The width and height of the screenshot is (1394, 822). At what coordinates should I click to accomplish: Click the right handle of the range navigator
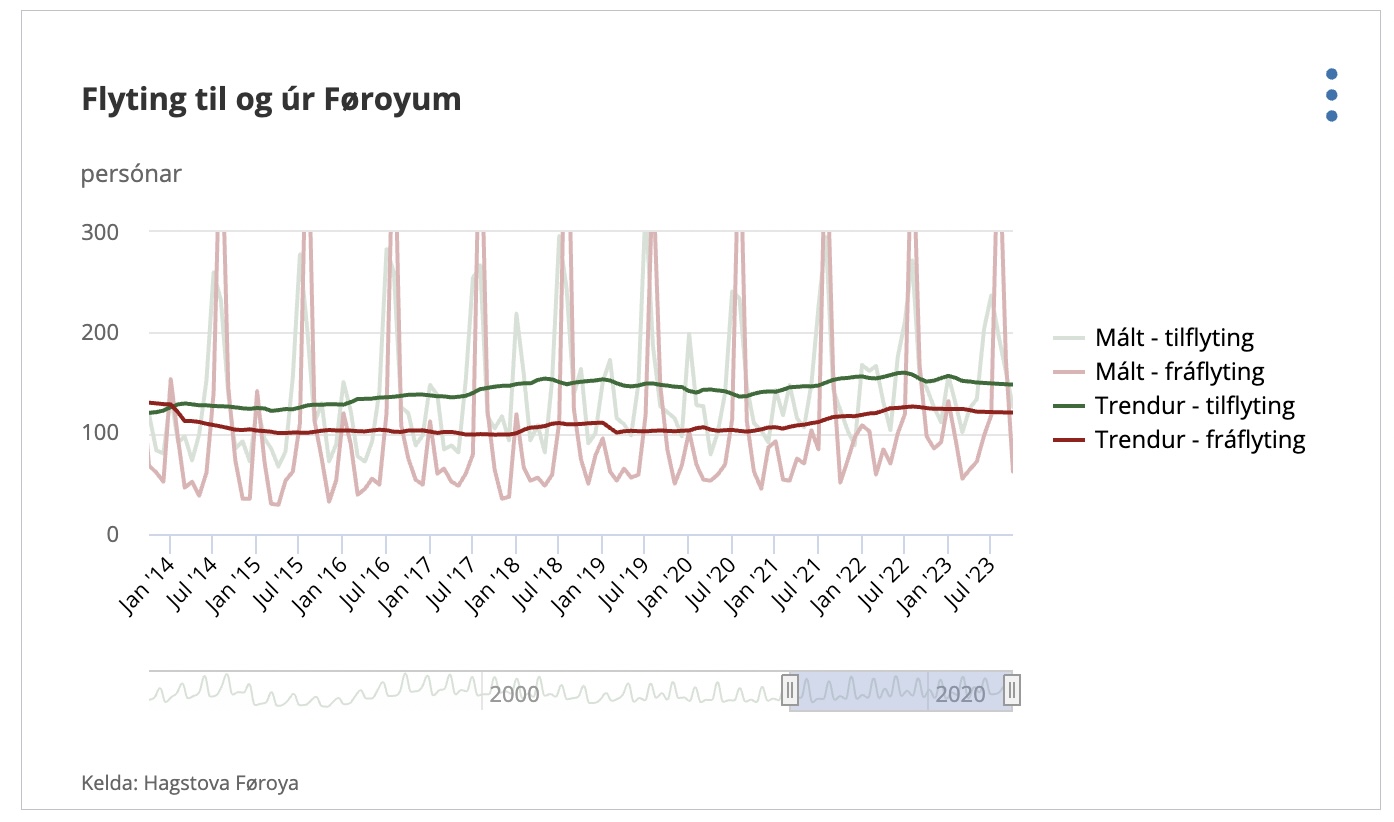(x=1012, y=690)
